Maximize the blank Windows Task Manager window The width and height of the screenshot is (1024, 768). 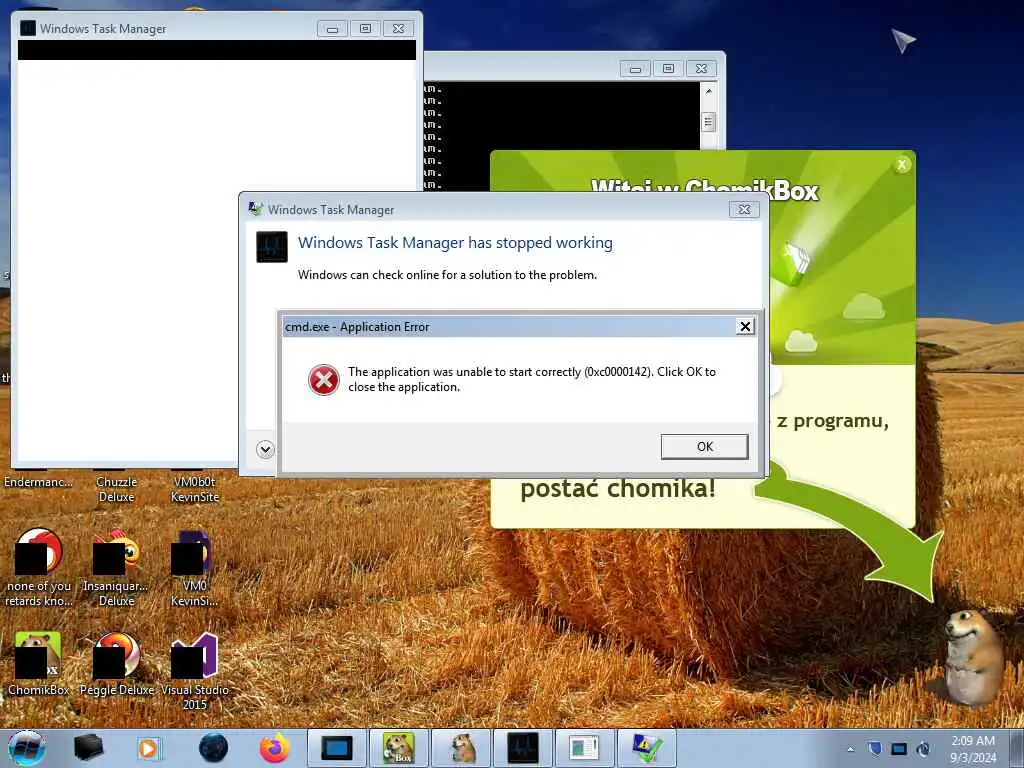(365, 29)
